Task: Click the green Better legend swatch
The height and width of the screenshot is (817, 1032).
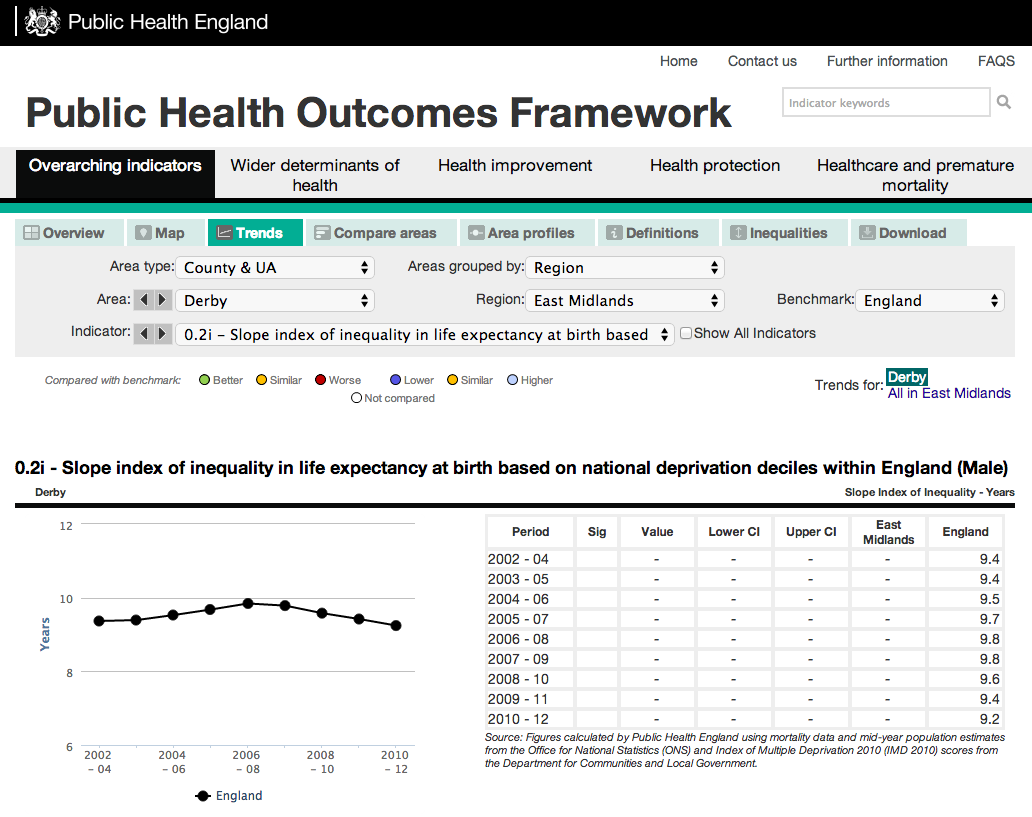Action: 204,380
